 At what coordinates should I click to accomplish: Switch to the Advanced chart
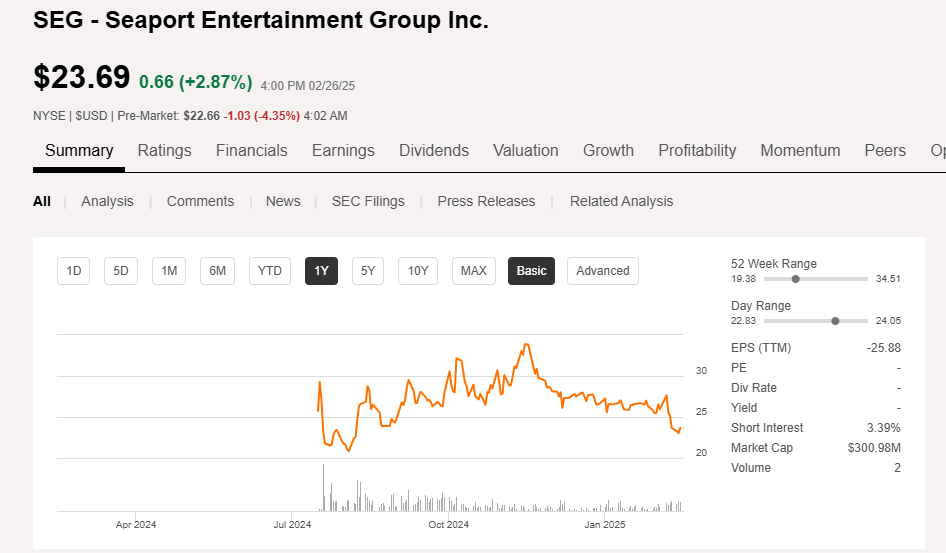point(603,271)
